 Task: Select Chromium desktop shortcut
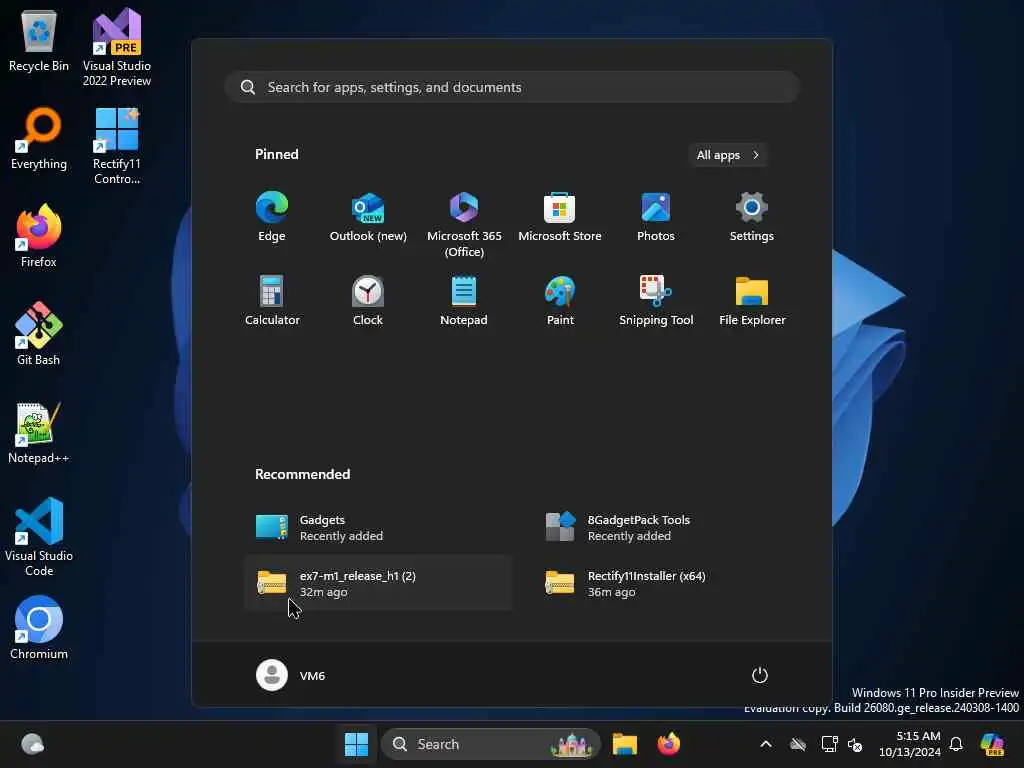pos(39,628)
